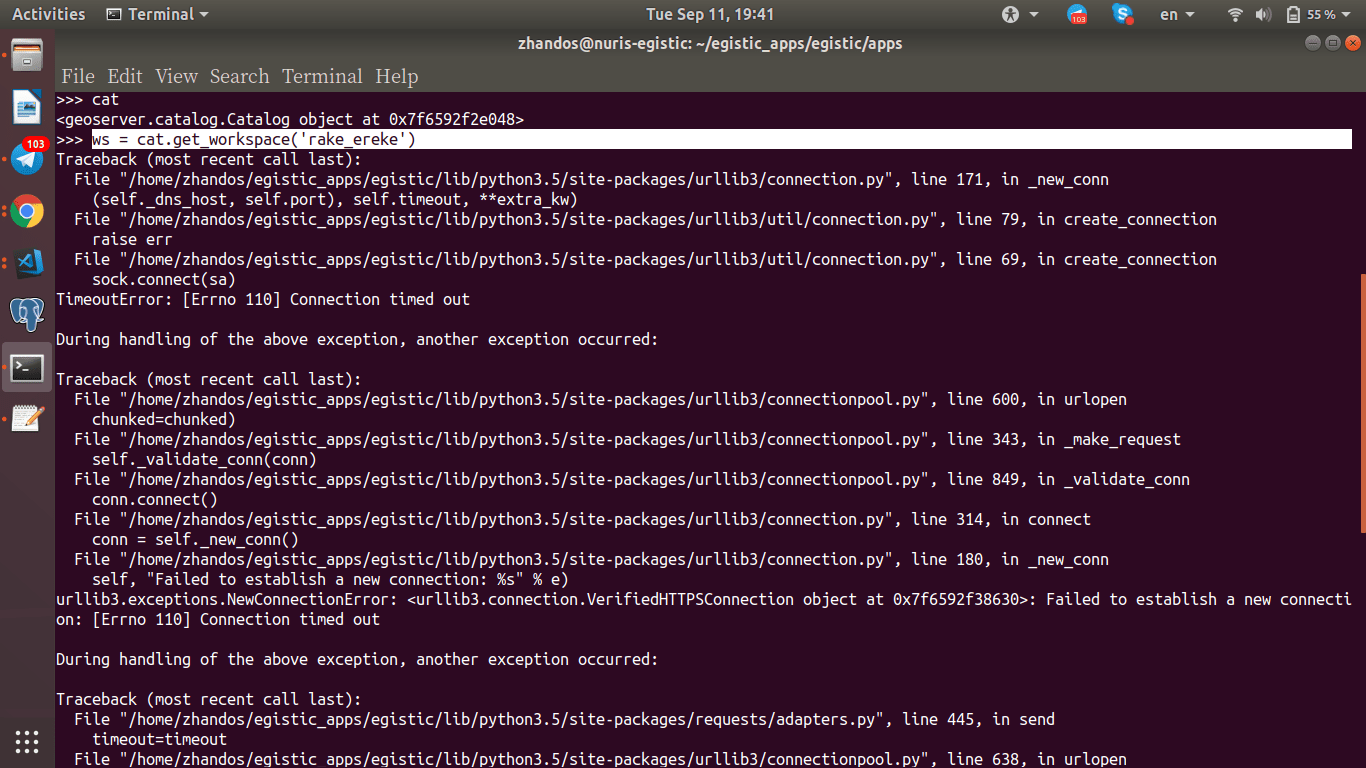Open the Help menu
This screenshot has width=1366, height=768.
[396, 76]
